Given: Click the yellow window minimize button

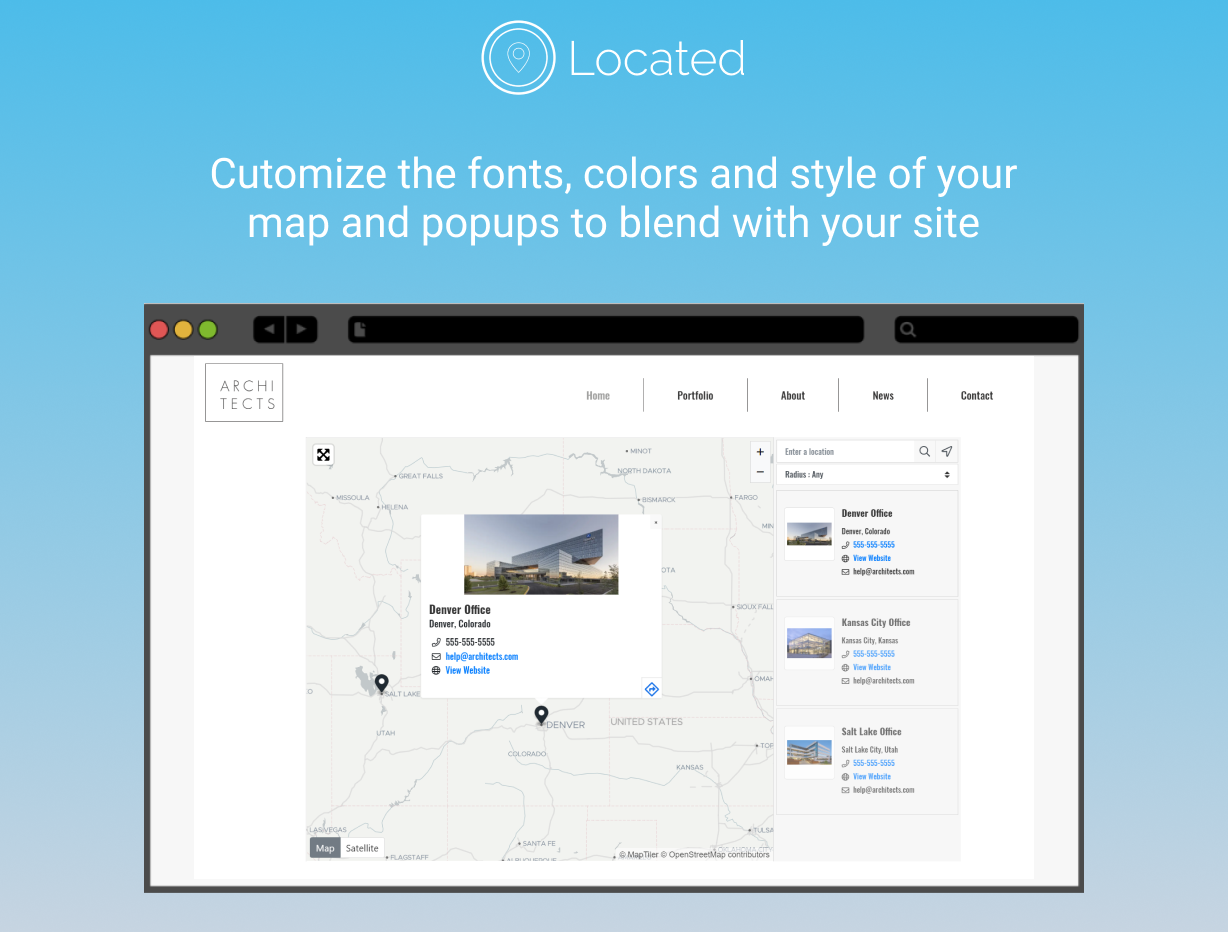Looking at the screenshot, I should 183,329.
